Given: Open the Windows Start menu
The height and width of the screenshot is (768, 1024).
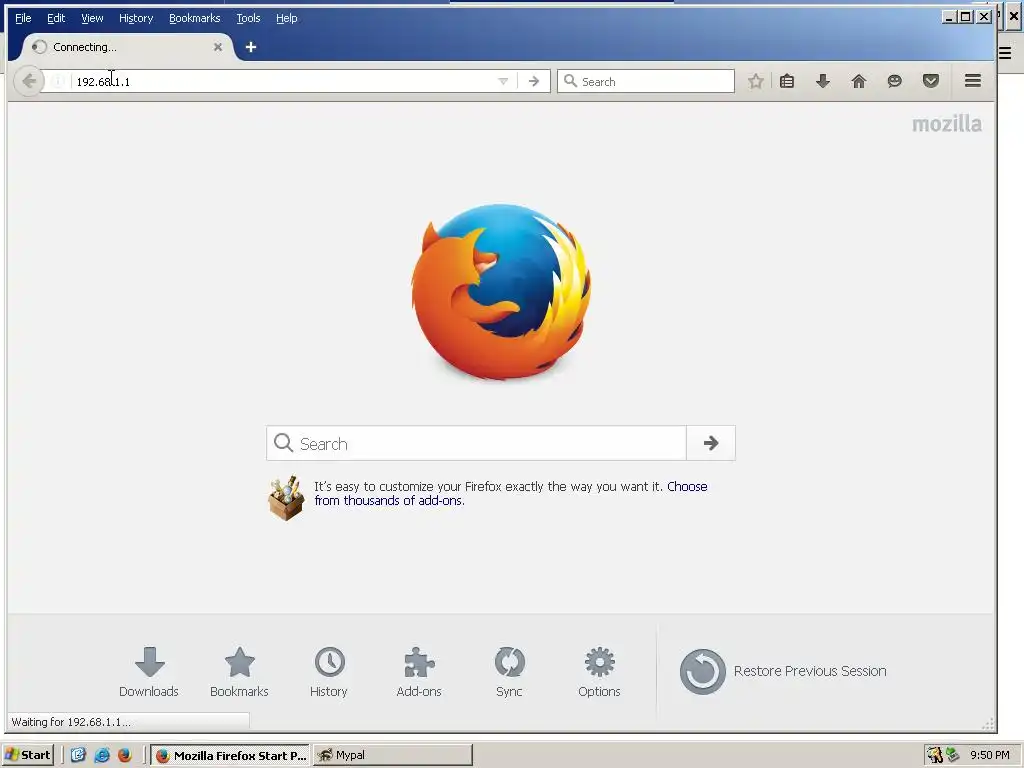Looking at the screenshot, I should (27, 755).
